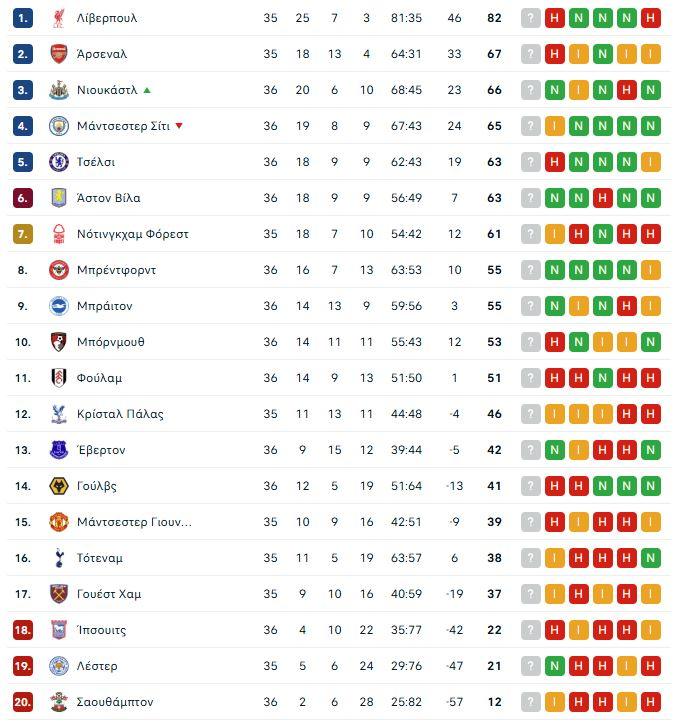Open the Μάντσεστερ Γιουν... team link
Screen dimensions: 676x727
134,522
